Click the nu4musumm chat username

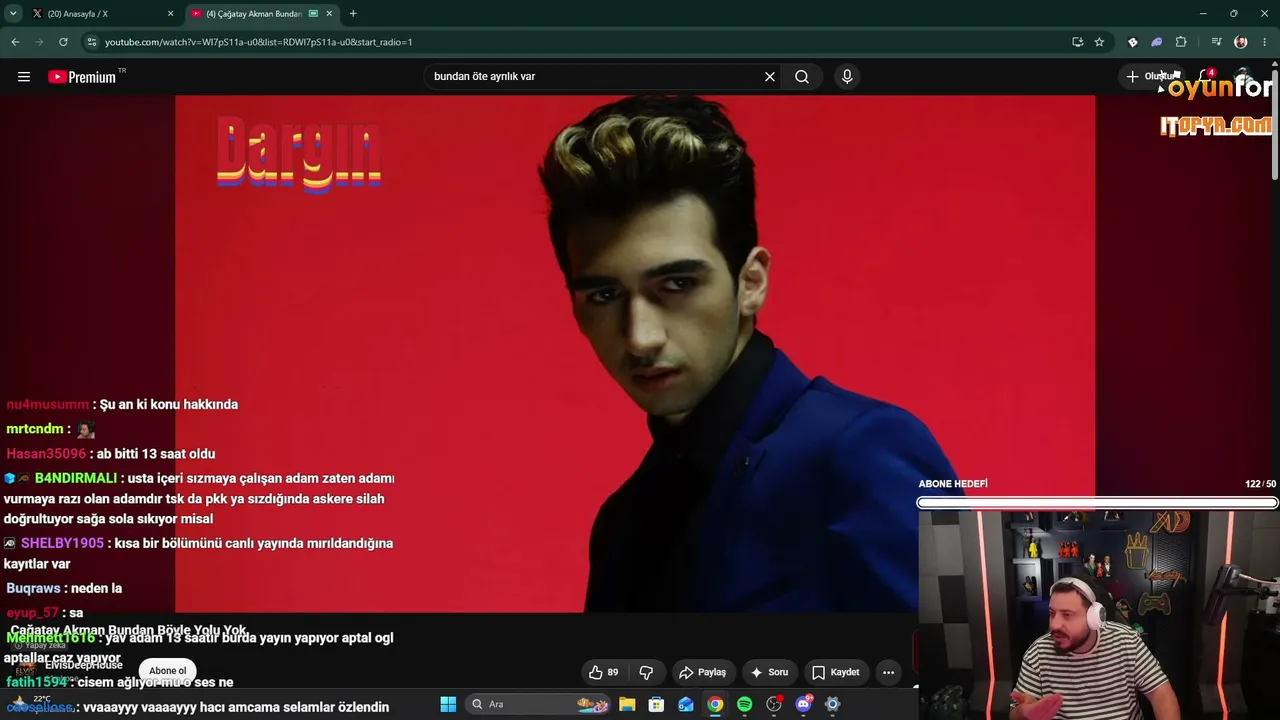48,404
